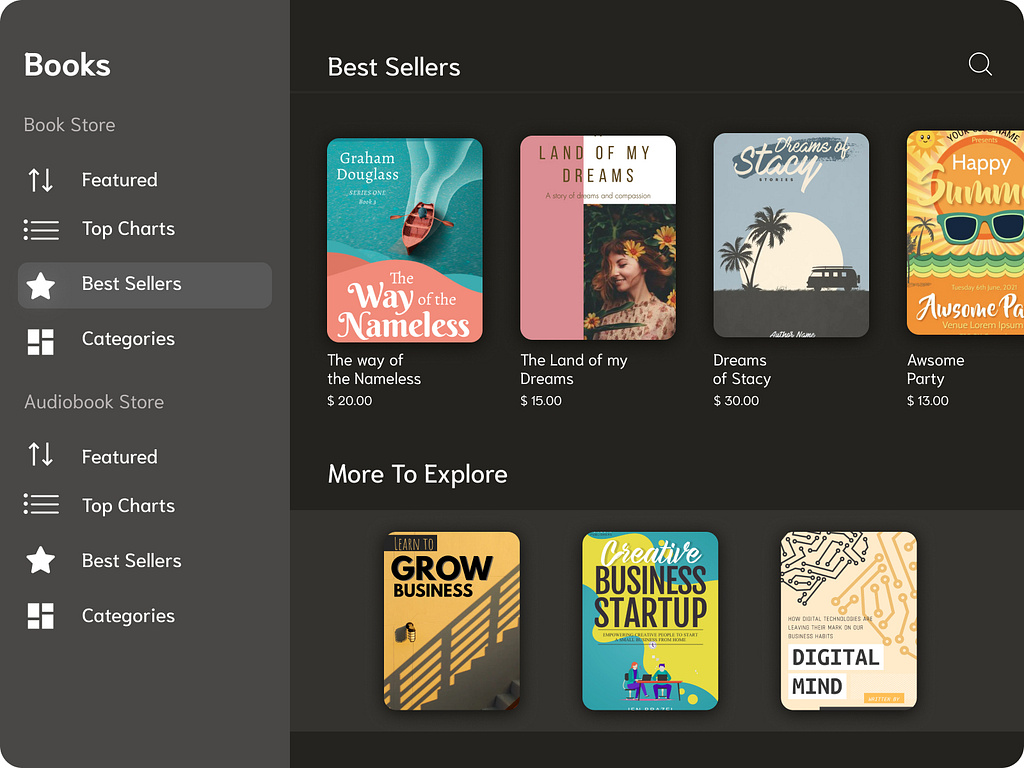The image size is (1024, 768).
Task: Click the Audiobook Store Best Sellers star icon
Action: [x=41, y=560]
